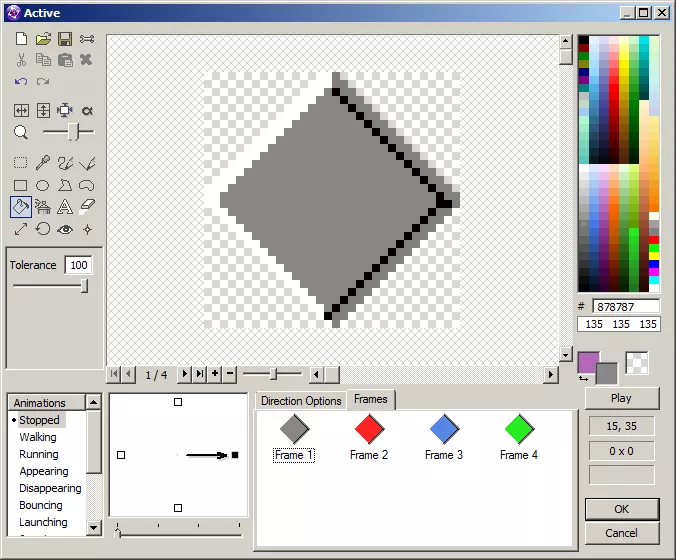Viewport: 676px width, 560px height.
Task: Click the Resize/size arrow tool
Action: tap(21, 229)
